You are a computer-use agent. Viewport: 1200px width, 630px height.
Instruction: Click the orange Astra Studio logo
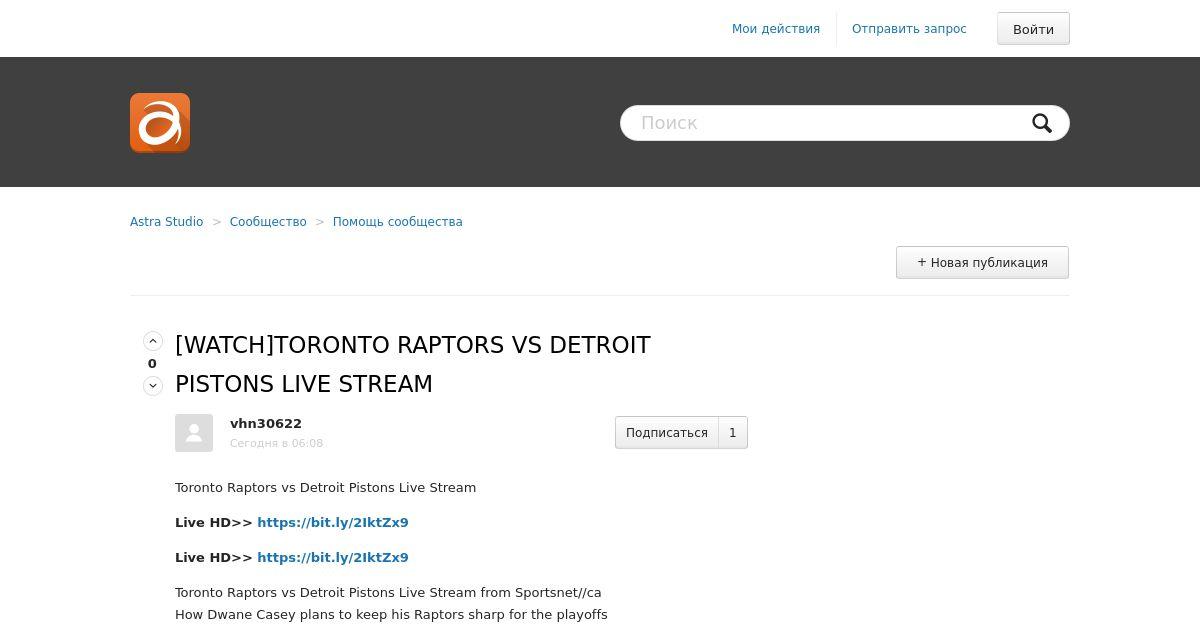point(160,123)
